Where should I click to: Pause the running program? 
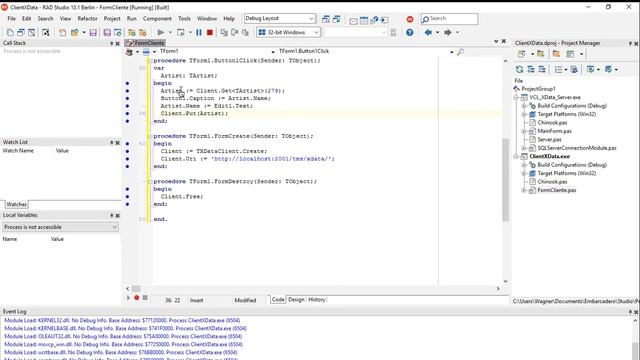point(199,32)
